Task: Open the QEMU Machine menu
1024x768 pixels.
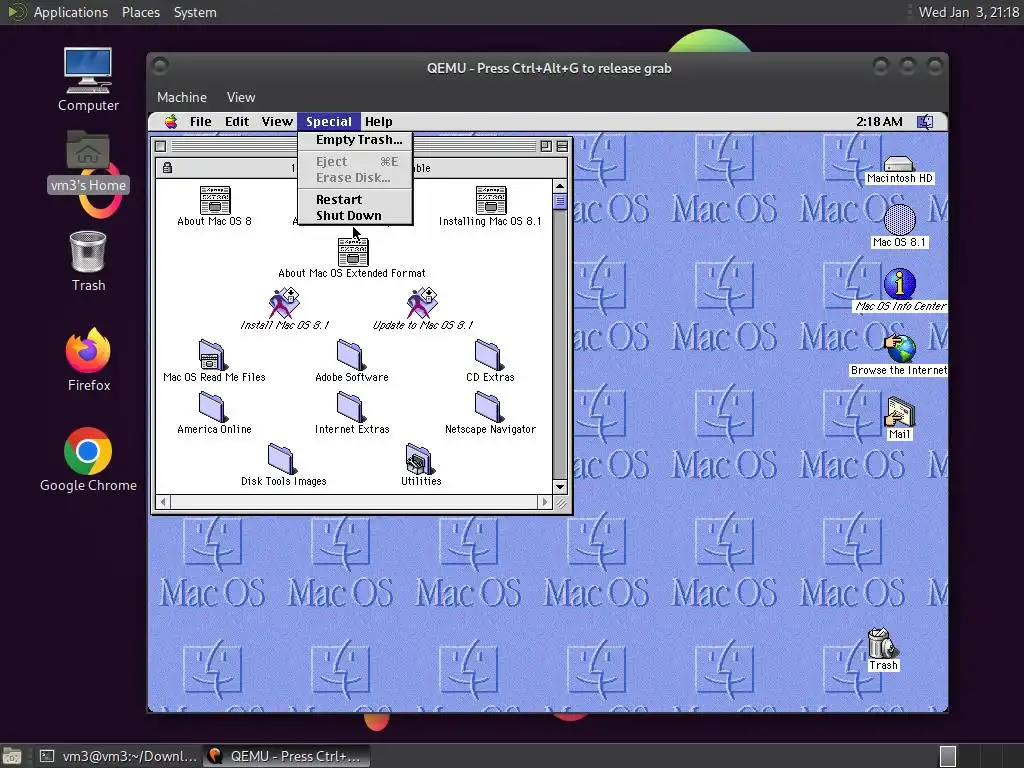Action: pyautogui.click(x=182, y=97)
